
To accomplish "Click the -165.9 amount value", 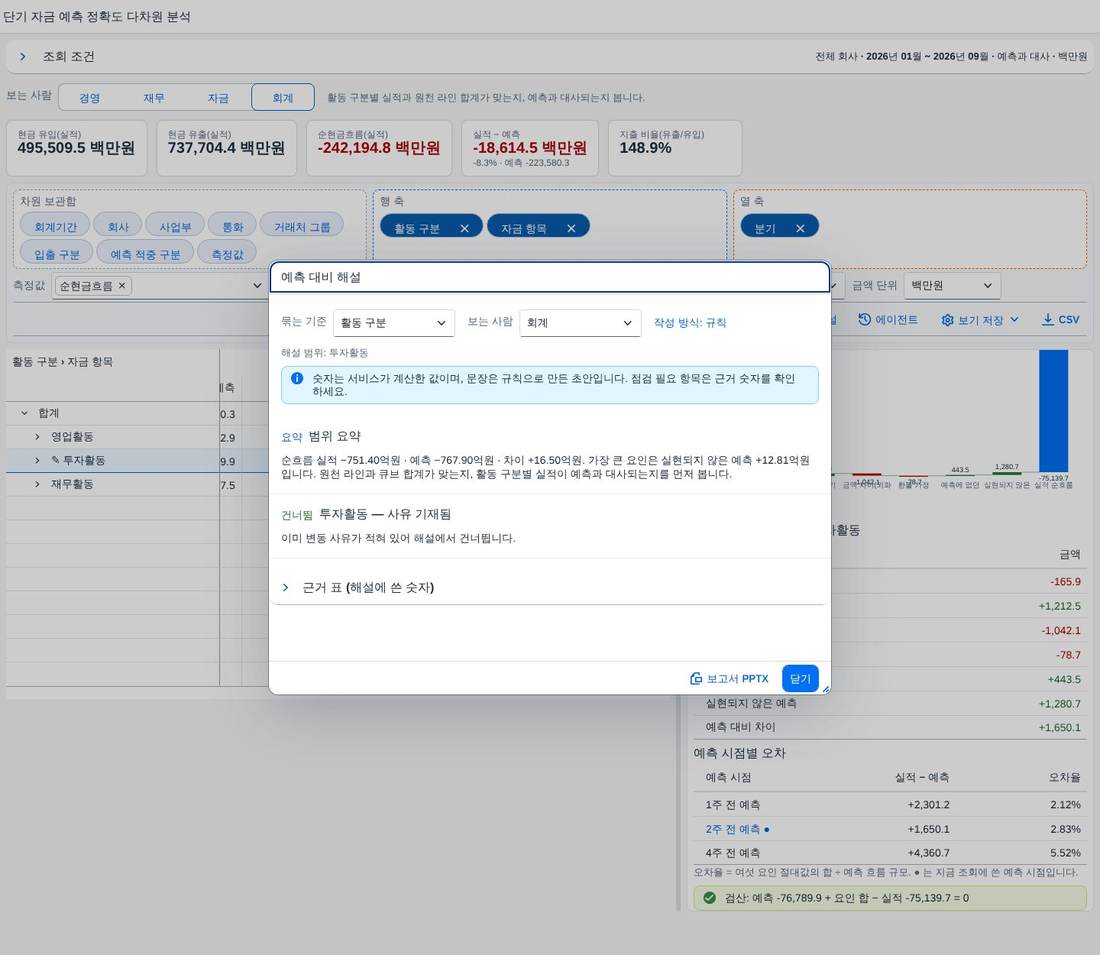I will [x=1065, y=582].
